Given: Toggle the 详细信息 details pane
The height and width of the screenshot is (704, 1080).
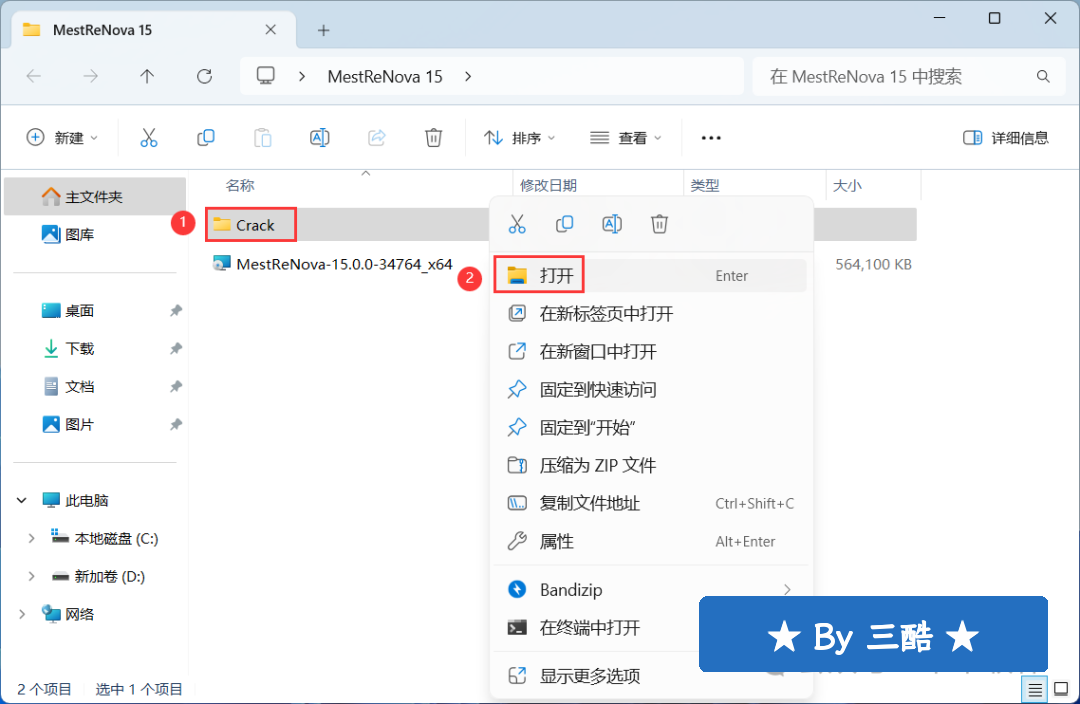Looking at the screenshot, I should [1006, 138].
